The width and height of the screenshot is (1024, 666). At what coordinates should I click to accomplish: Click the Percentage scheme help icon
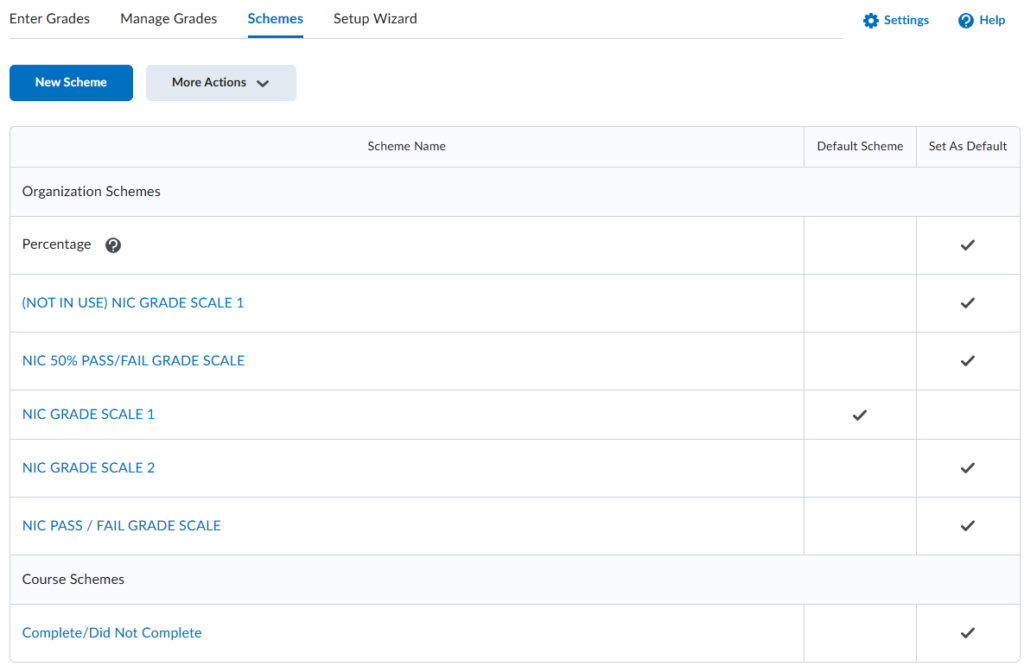(113, 245)
